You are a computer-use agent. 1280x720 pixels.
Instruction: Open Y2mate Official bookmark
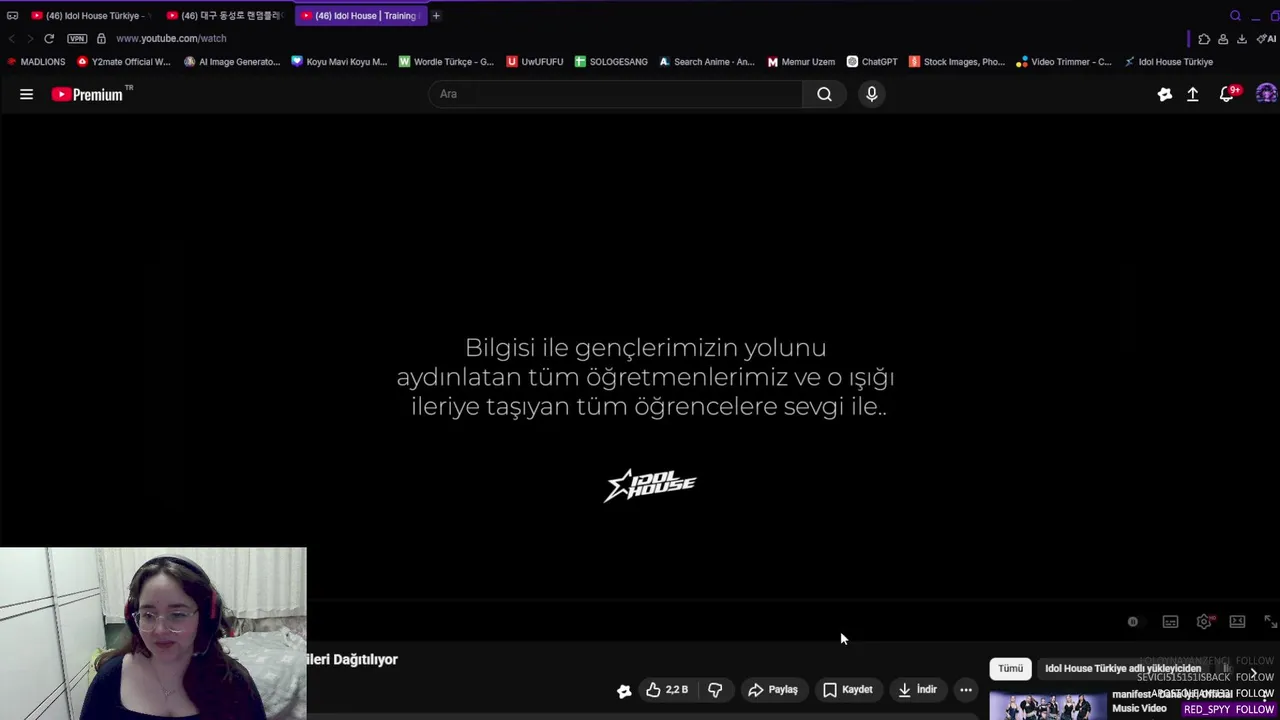tap(124, 62)
